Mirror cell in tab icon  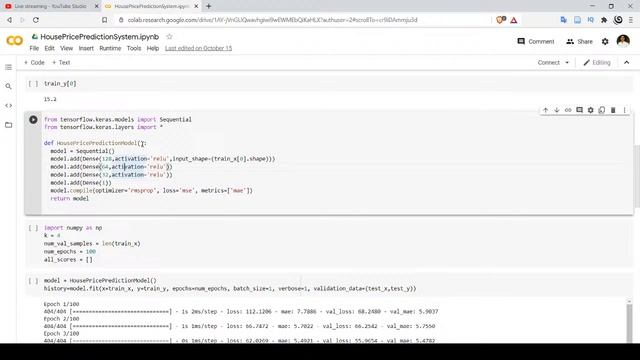pyautogui.click(x=602, y=110)
